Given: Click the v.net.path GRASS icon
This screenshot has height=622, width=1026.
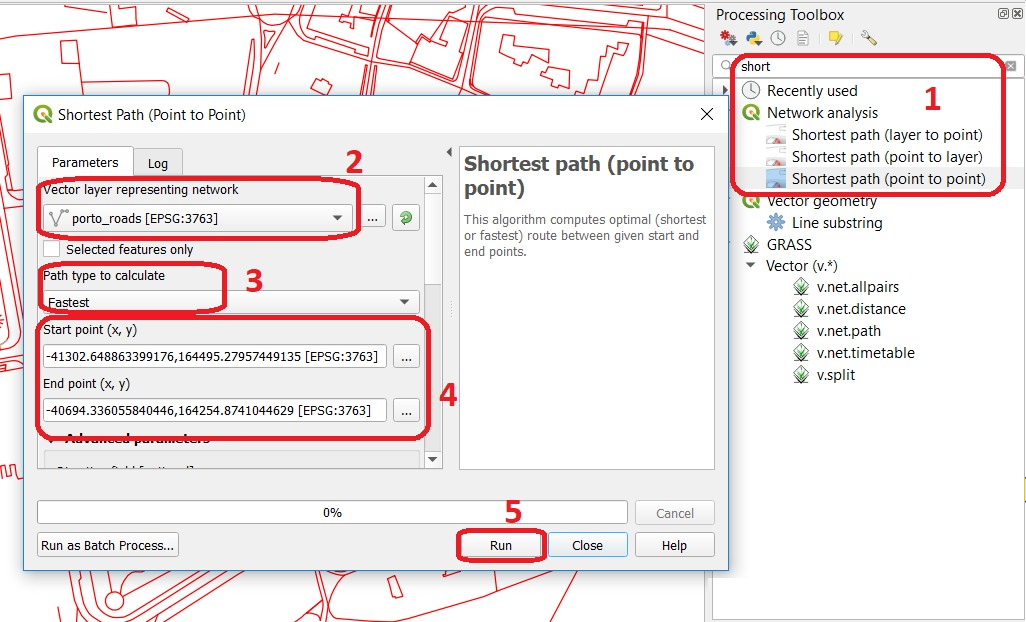Looking at the screenshot, I should 801,331.
